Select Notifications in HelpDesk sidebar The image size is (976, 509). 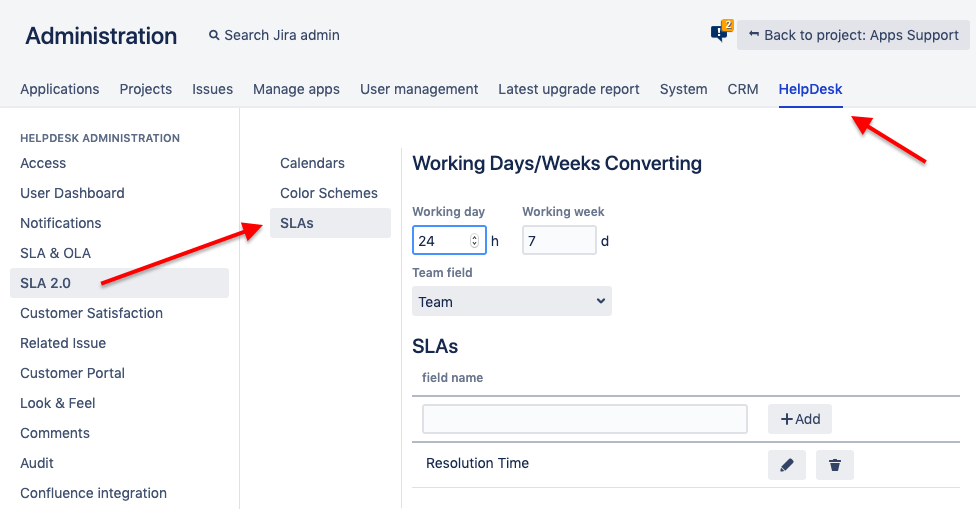coord(61,223)
